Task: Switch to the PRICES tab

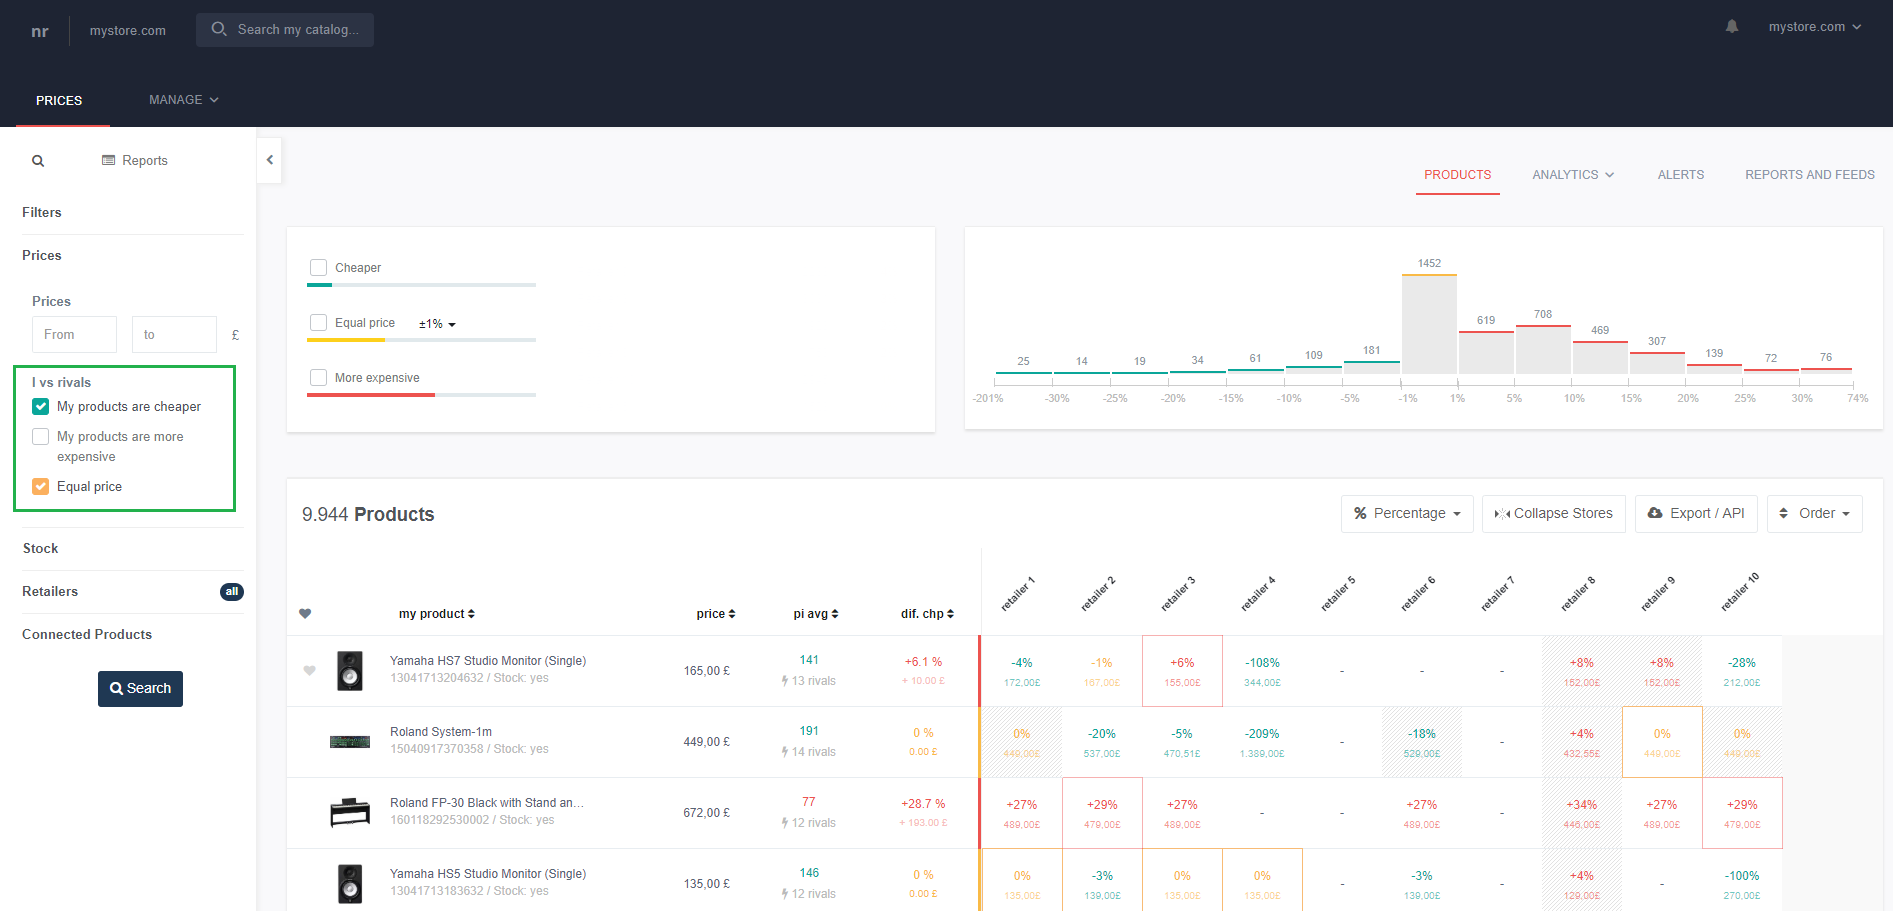Action: [59, 101]
